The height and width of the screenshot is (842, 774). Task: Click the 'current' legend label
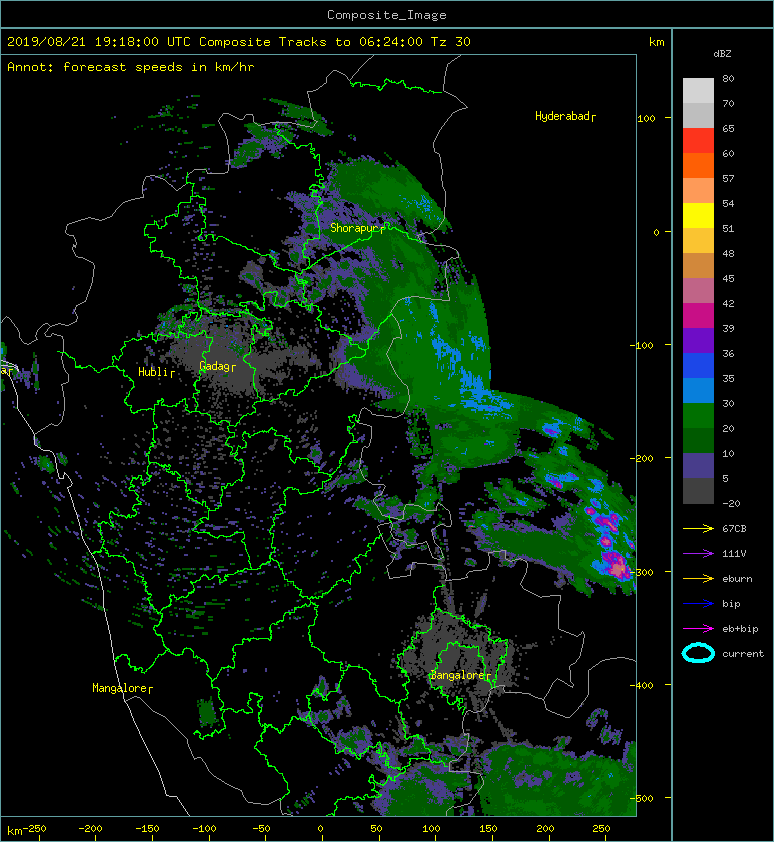743,654
